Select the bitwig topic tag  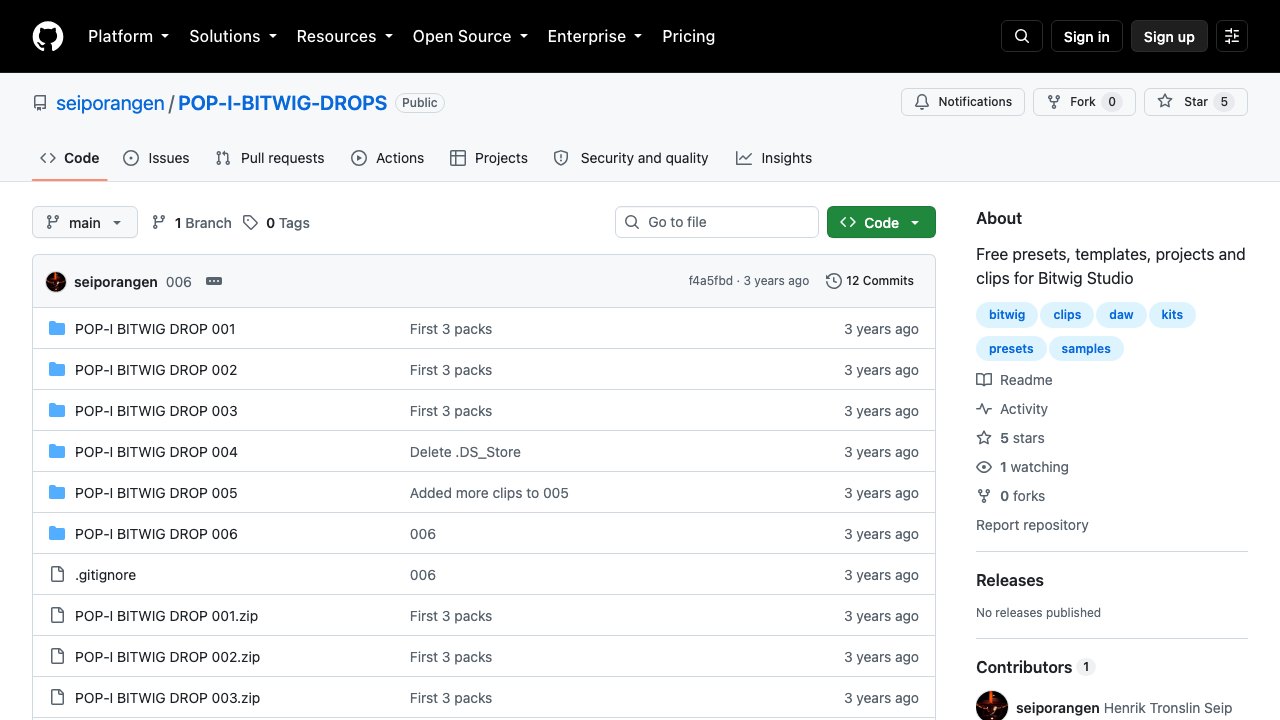click(1007, 315)
